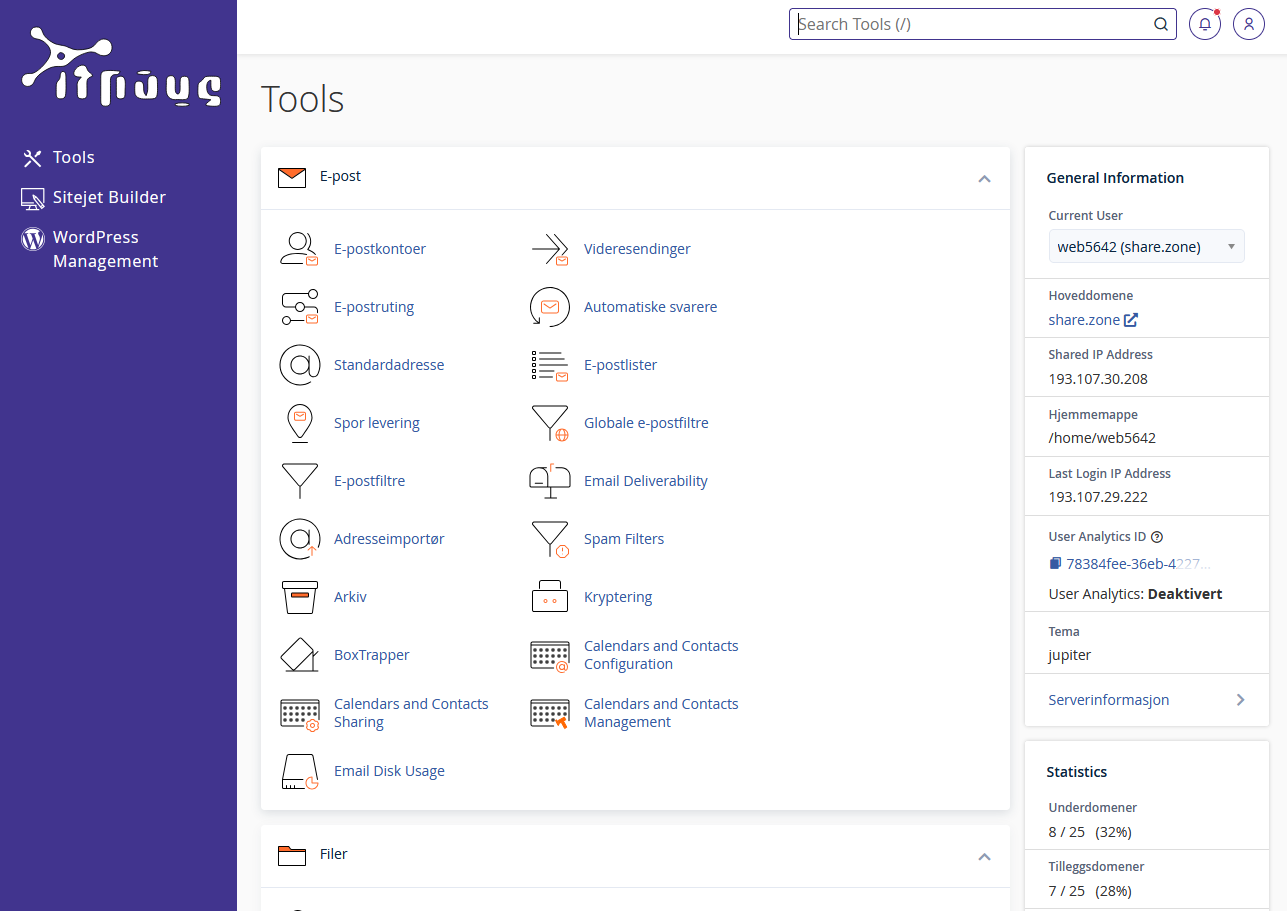Collapse the Filer section
The image size is (1287, 911).
click(x=984, y=856)
